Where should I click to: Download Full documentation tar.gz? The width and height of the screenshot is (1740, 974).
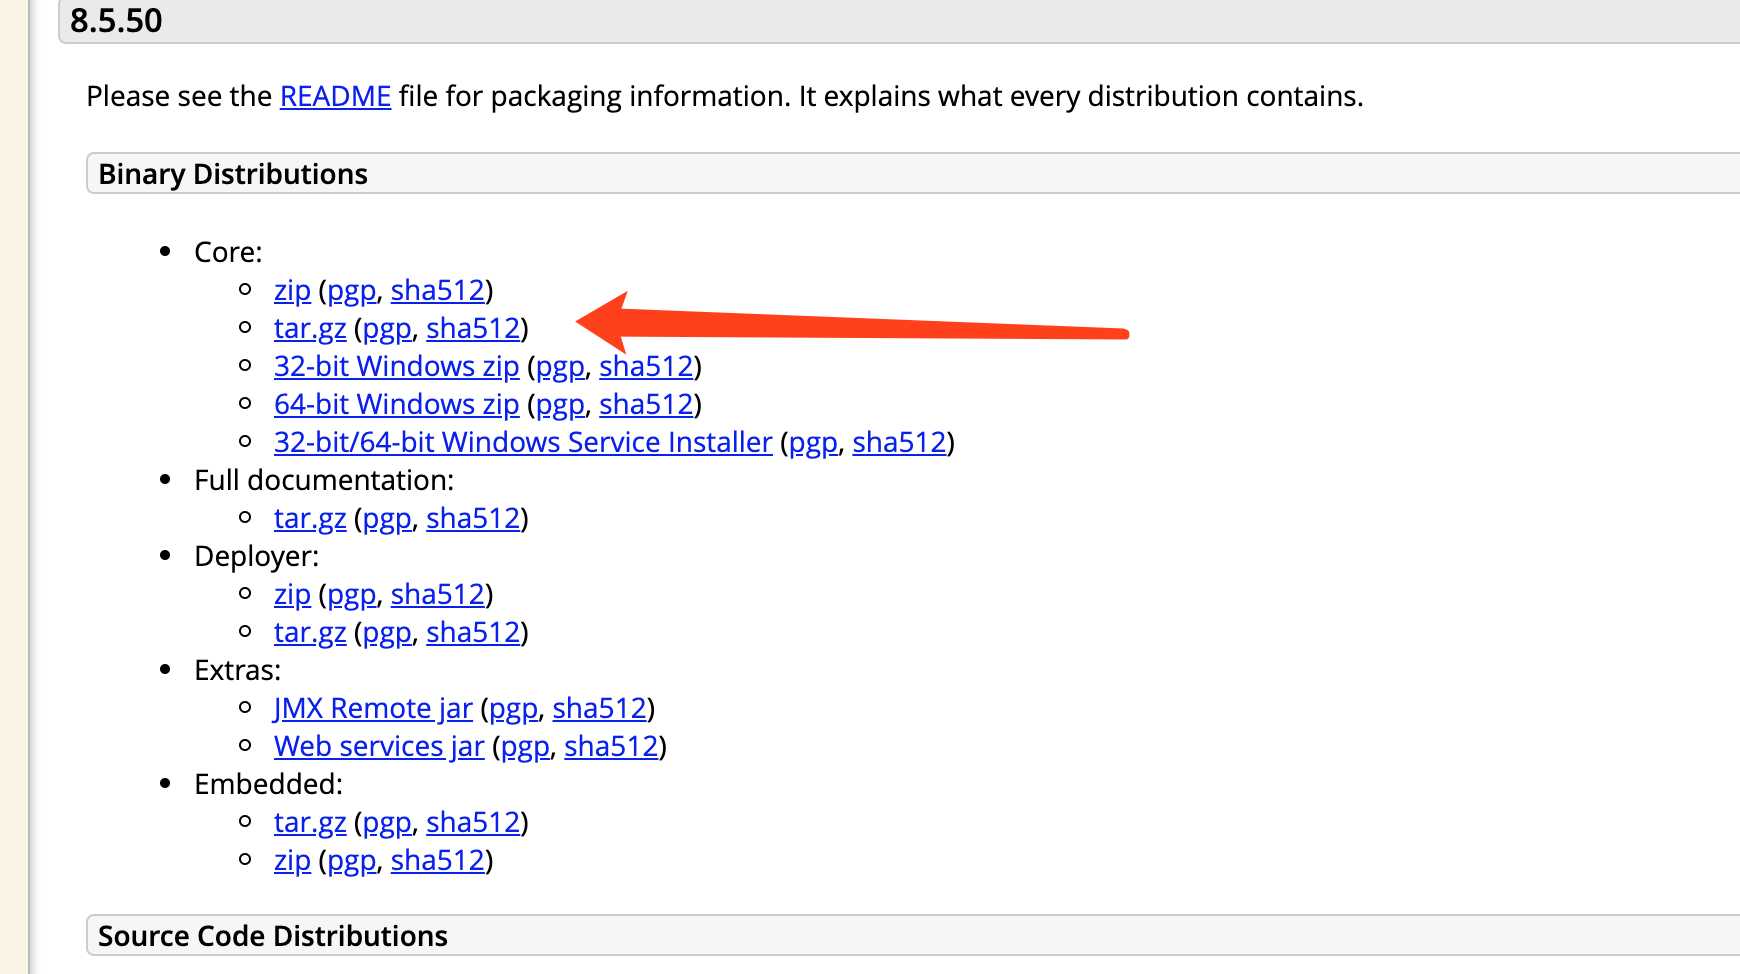310,519
